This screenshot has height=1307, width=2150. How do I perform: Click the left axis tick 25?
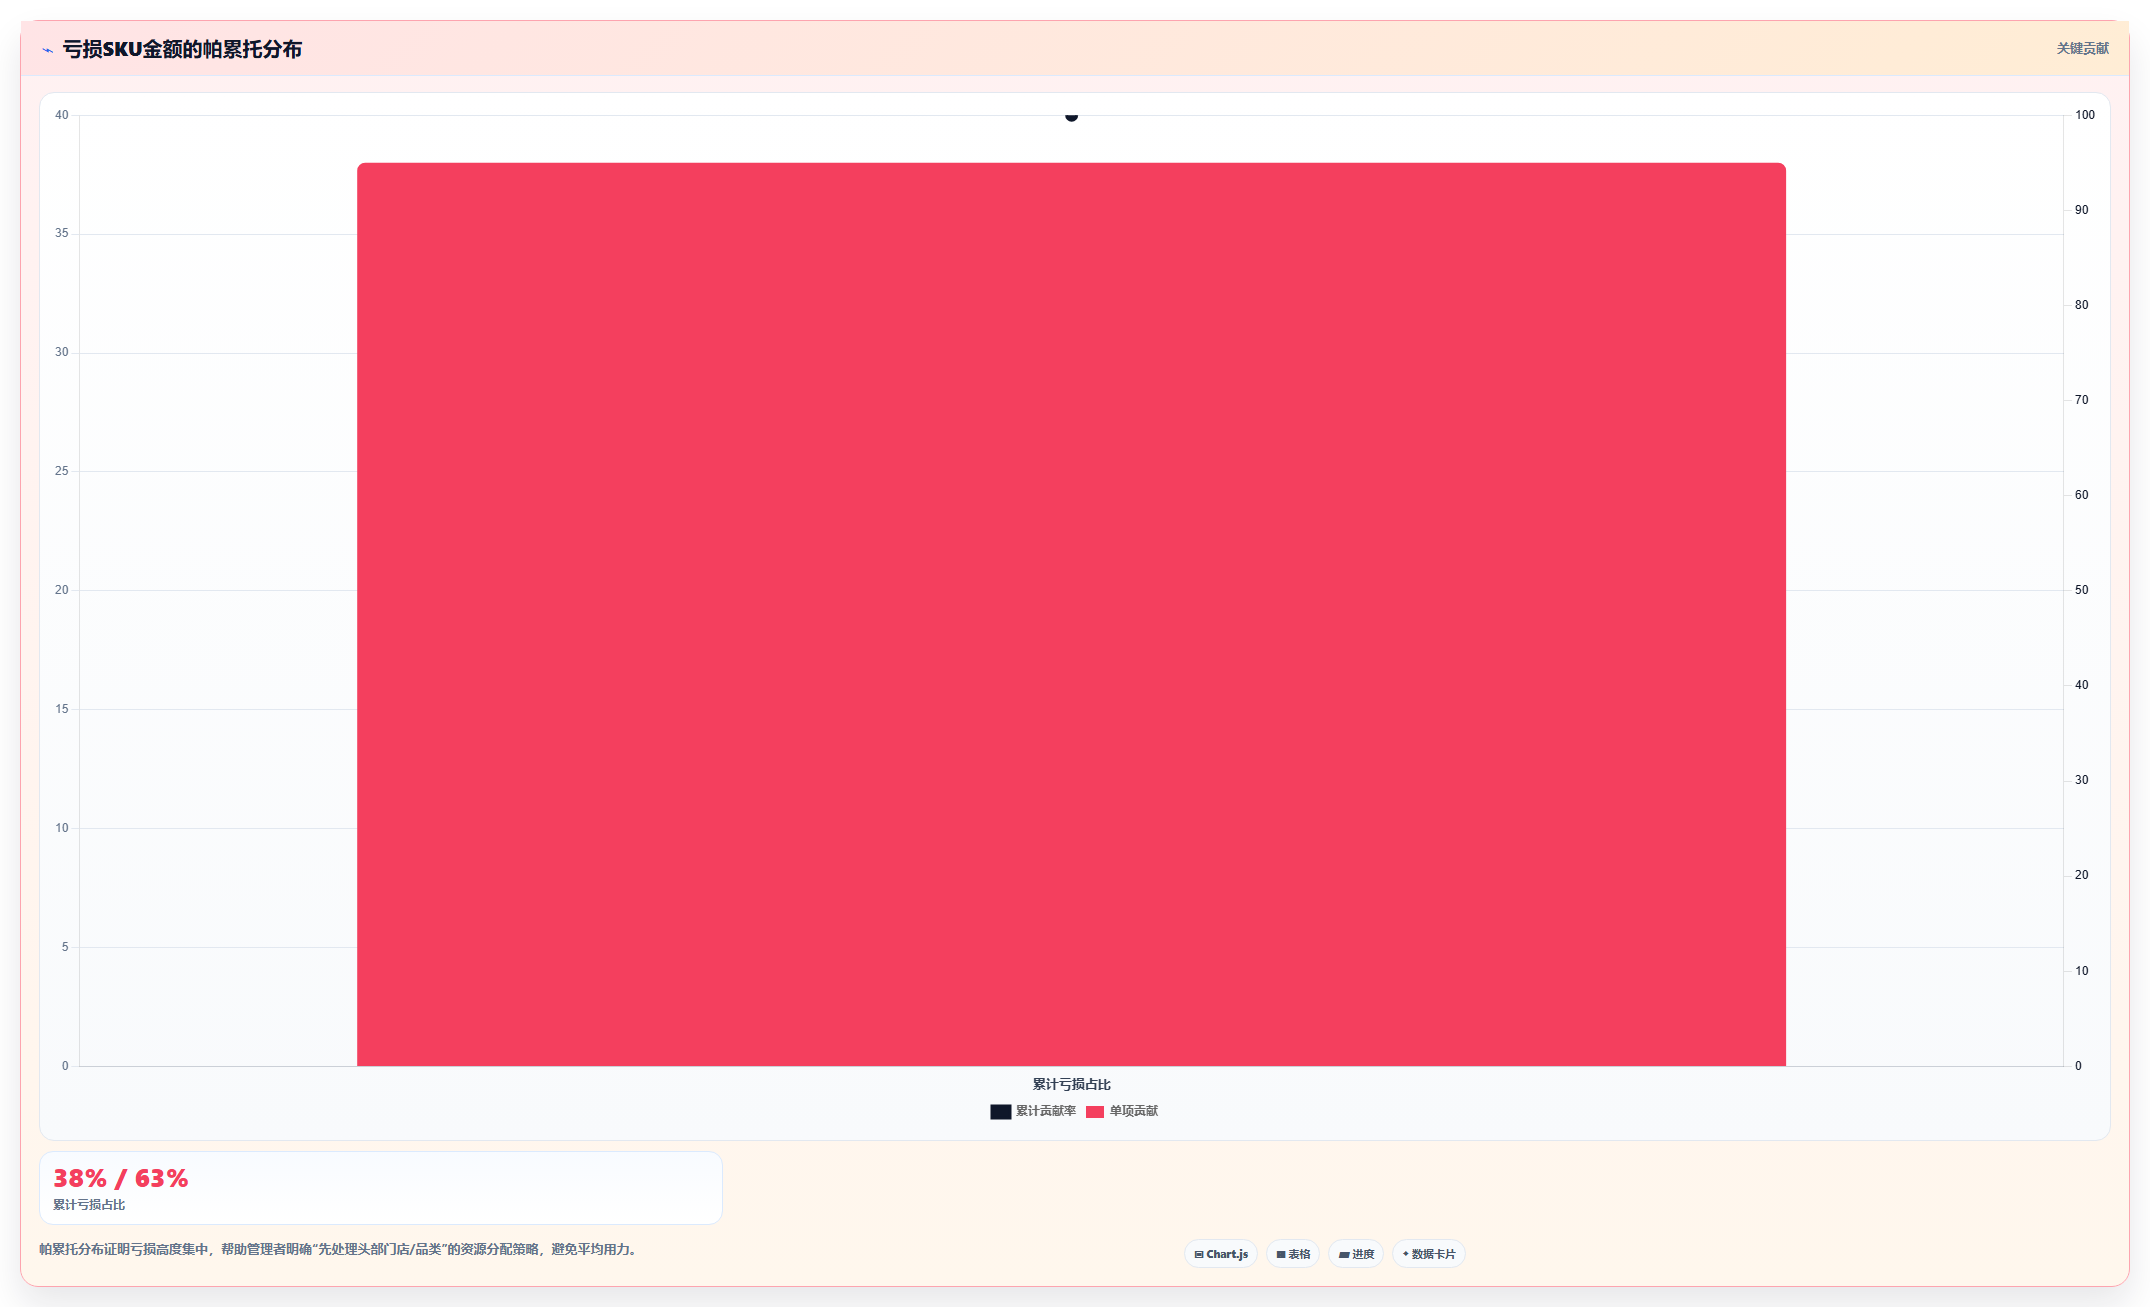62,471
